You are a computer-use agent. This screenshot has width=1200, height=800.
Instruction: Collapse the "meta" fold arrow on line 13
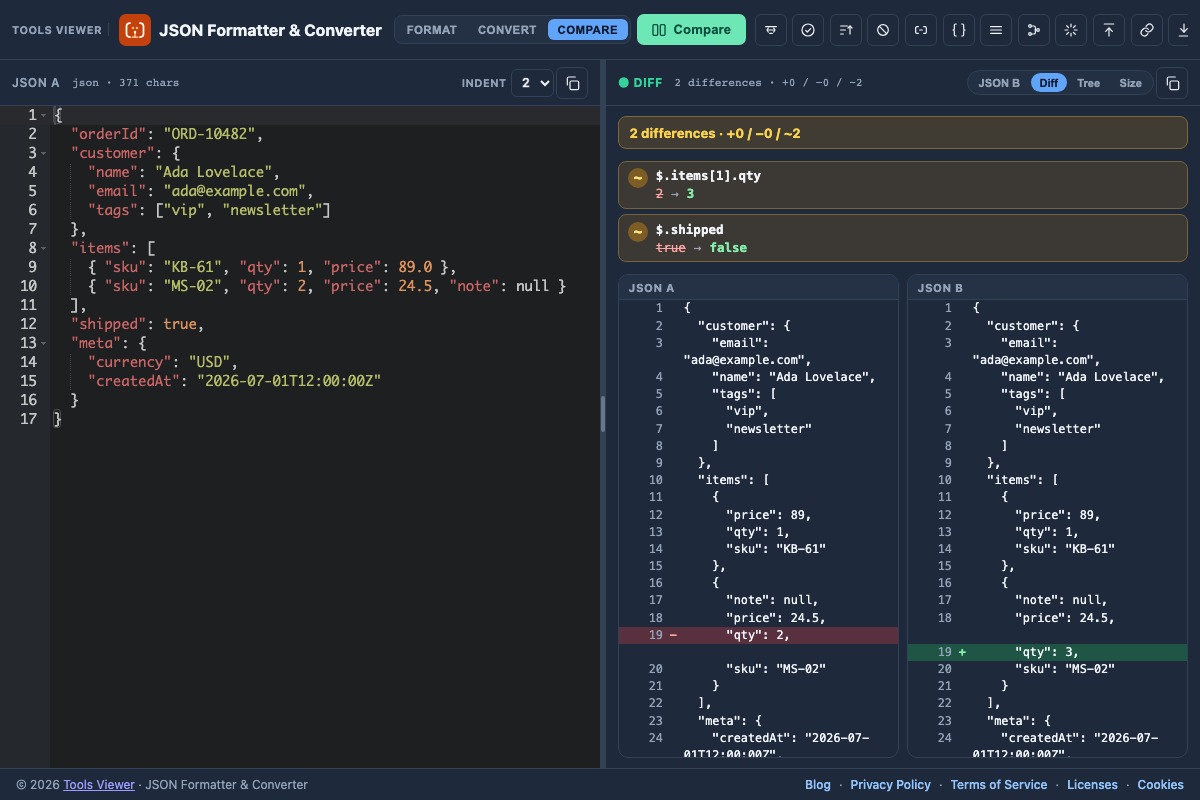(x=45, y=343)
